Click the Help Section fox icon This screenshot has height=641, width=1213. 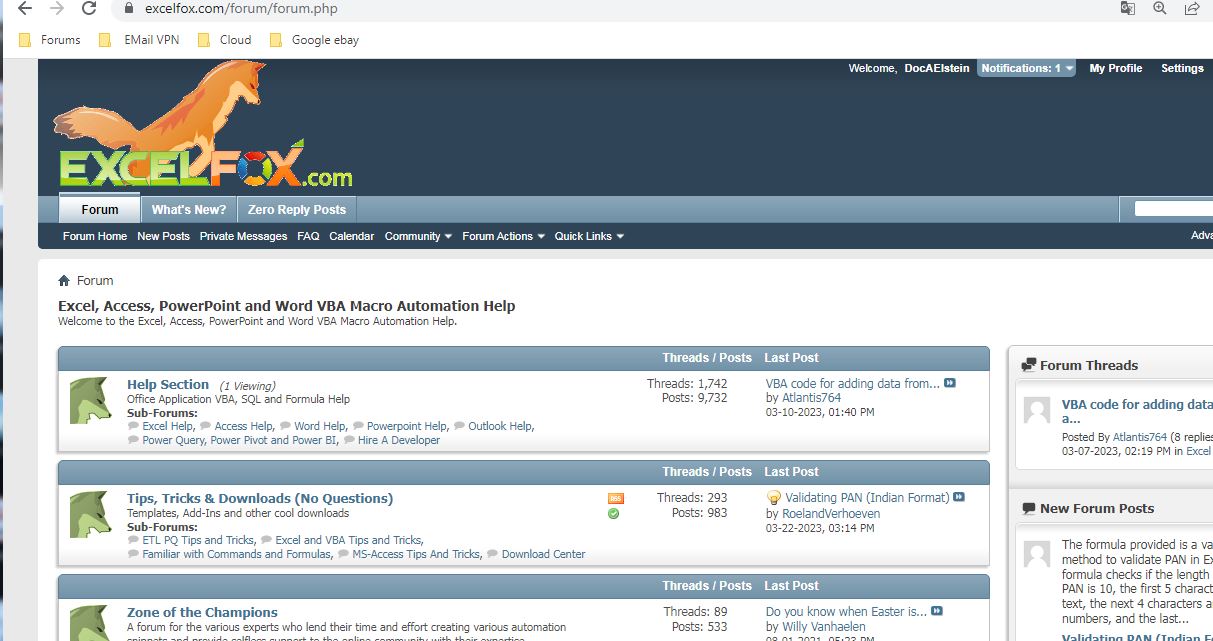90,400
